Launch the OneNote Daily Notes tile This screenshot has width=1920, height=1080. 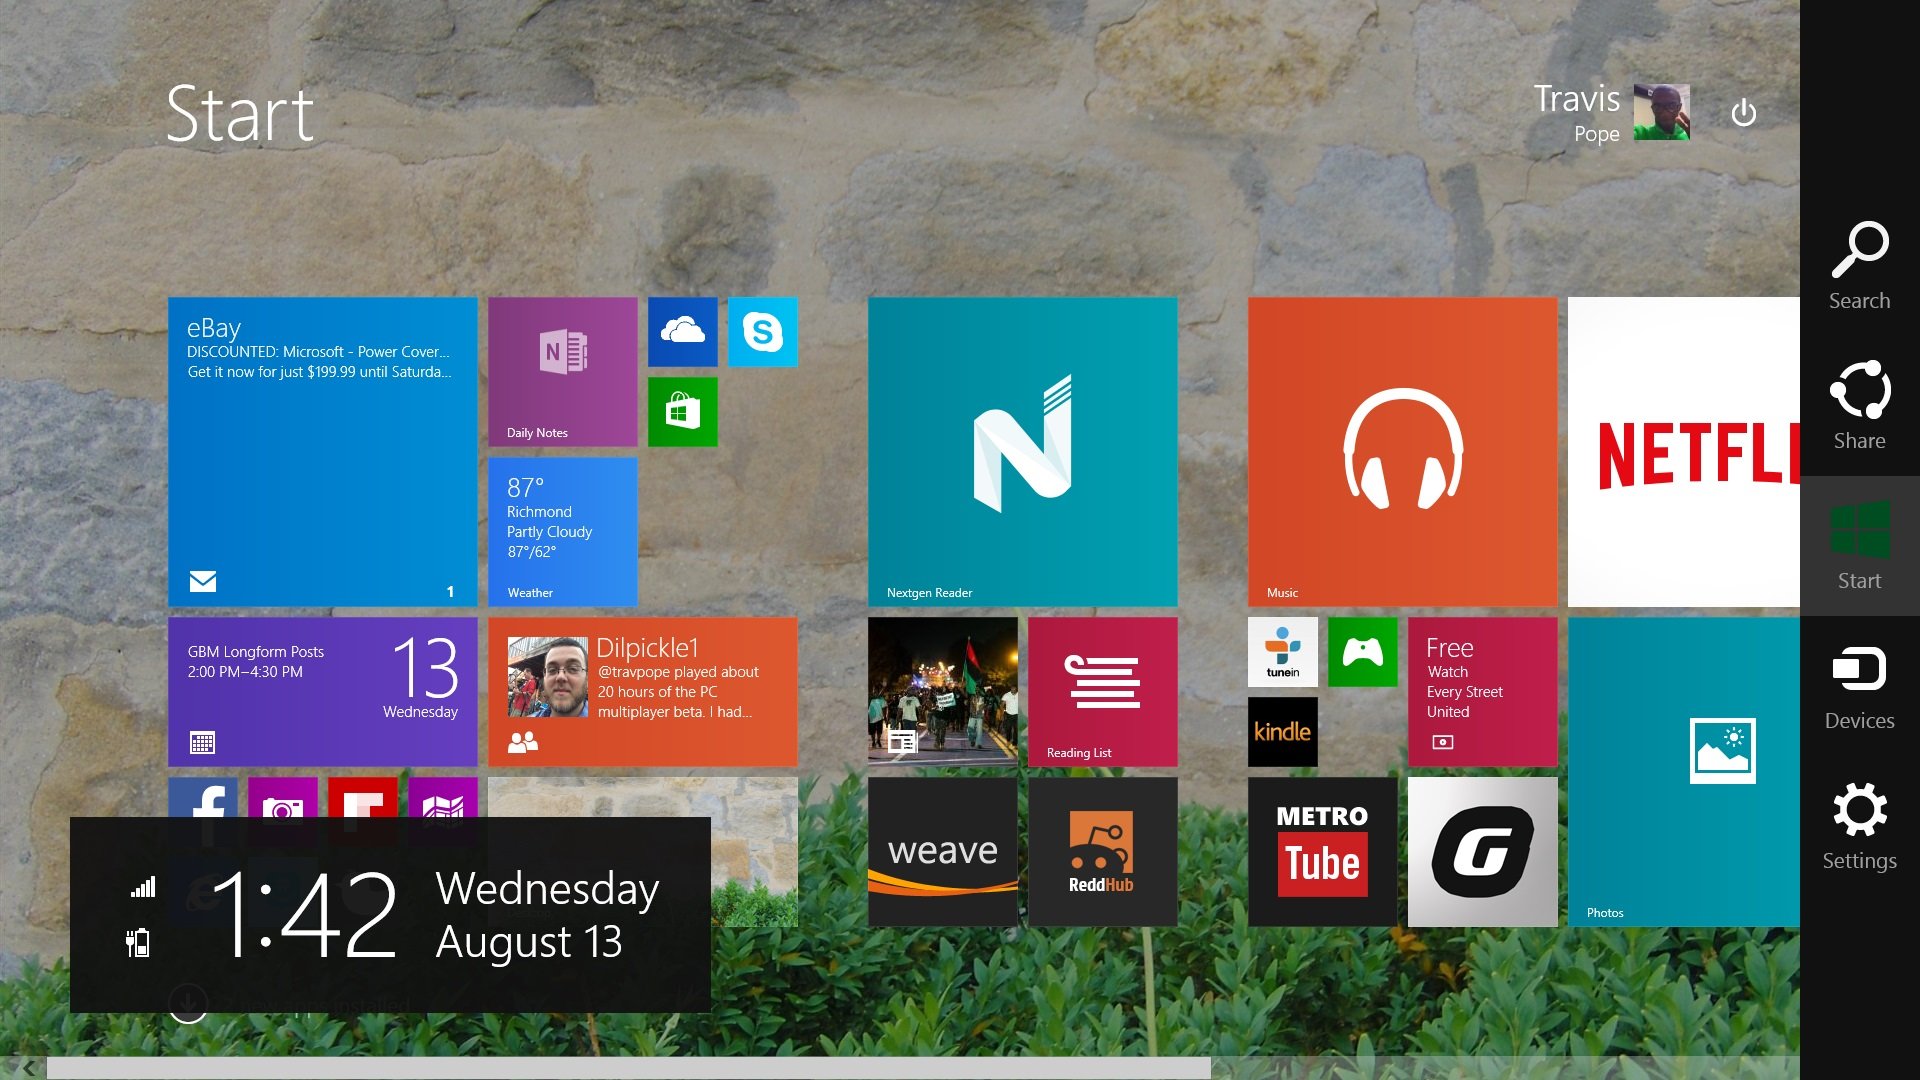(563, 372)
